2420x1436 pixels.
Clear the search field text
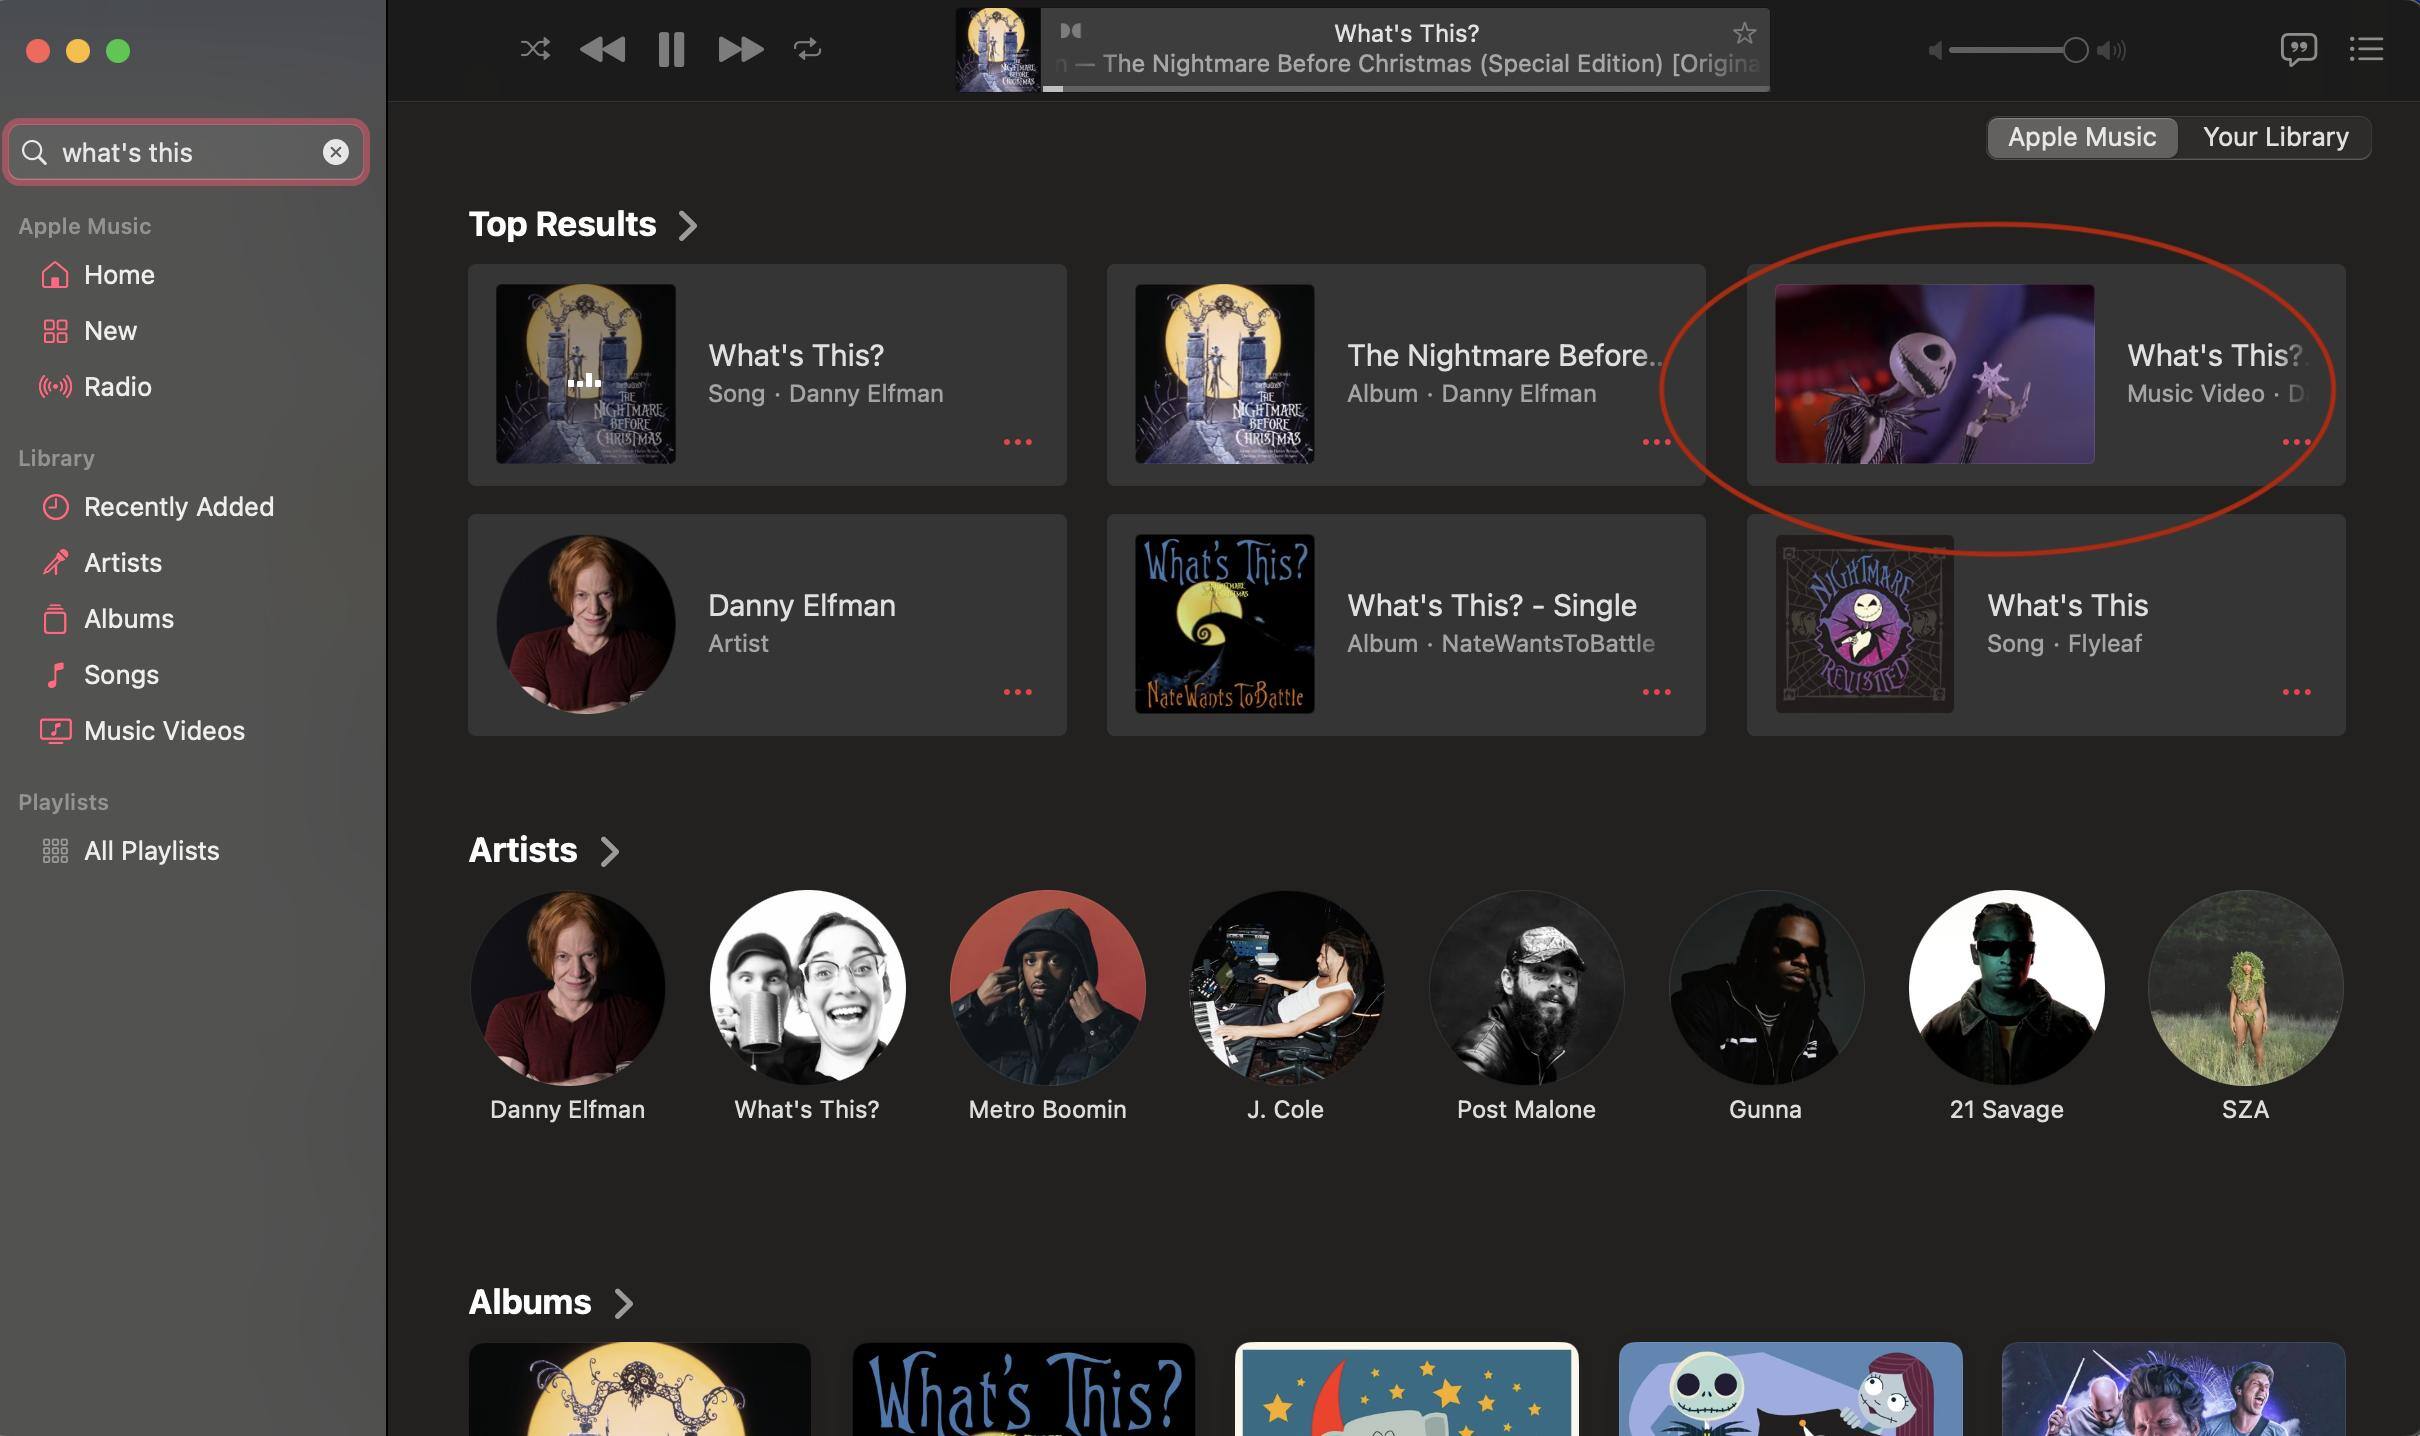(x=336, y=152)
